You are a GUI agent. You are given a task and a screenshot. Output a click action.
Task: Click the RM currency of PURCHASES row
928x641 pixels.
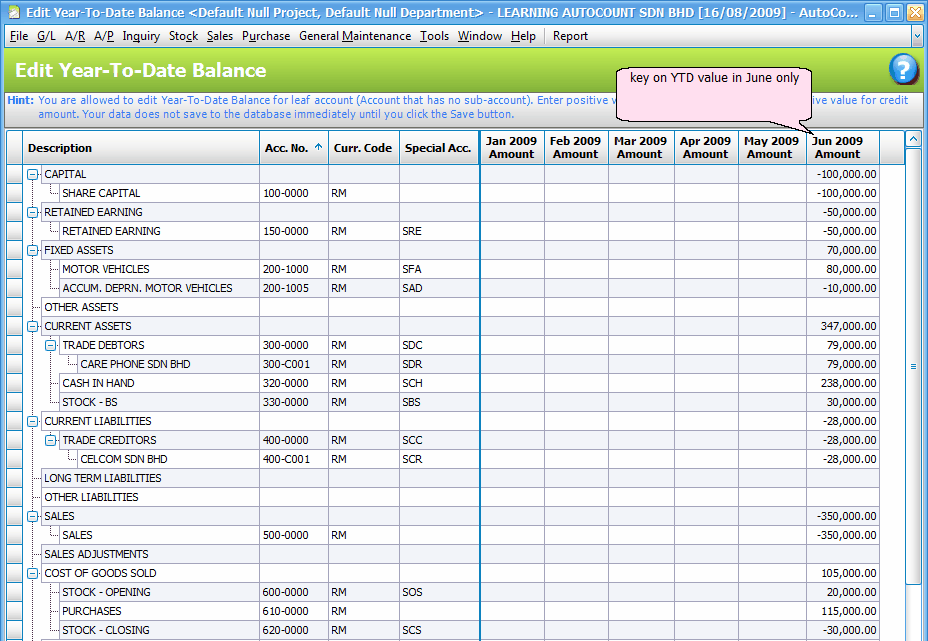tap(339, 611)
